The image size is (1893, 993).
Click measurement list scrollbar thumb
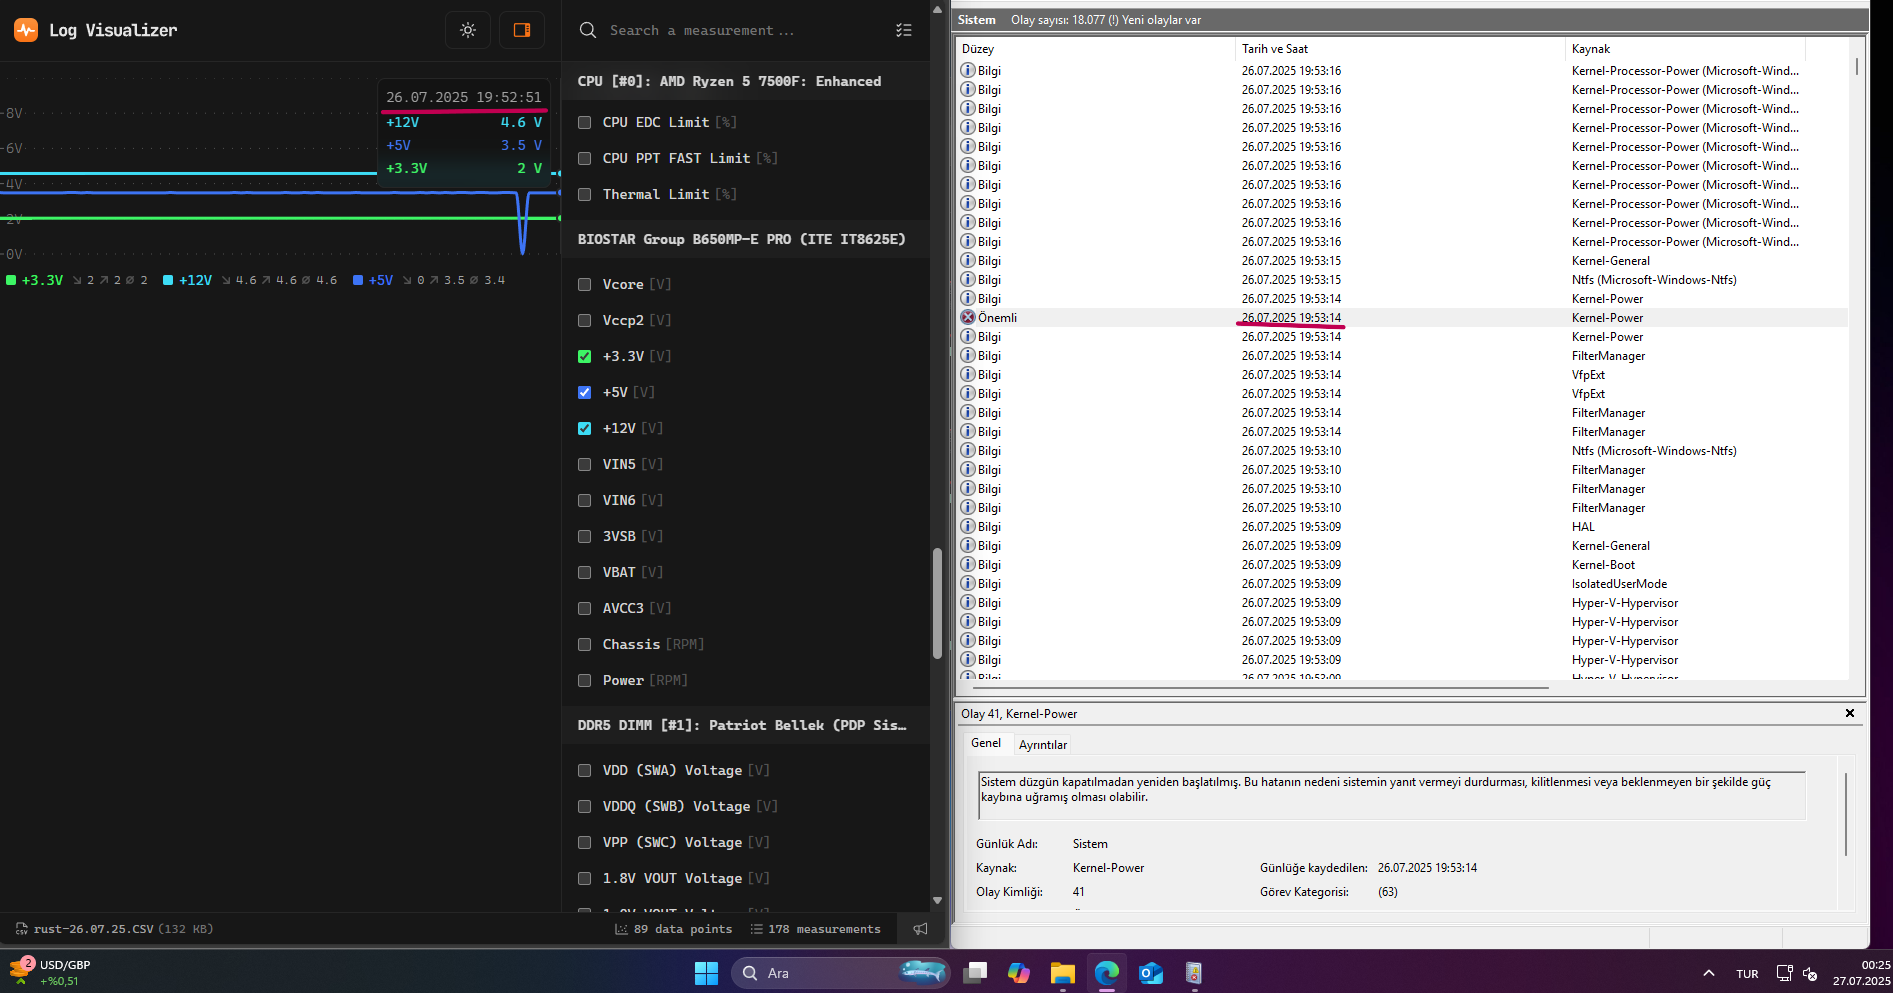[937, 603]
